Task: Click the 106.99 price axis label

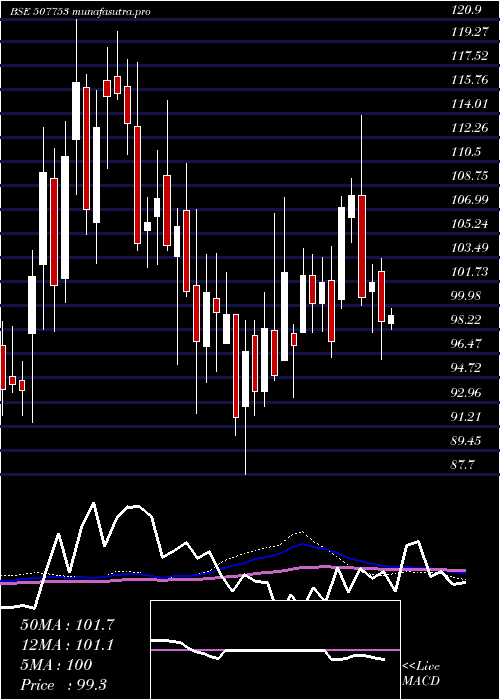Action: click(469, 200)
